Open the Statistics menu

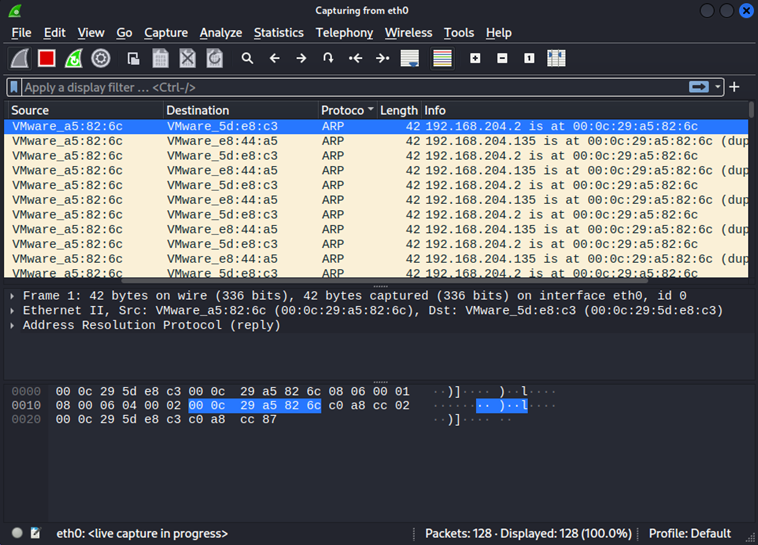pos(278,33)
